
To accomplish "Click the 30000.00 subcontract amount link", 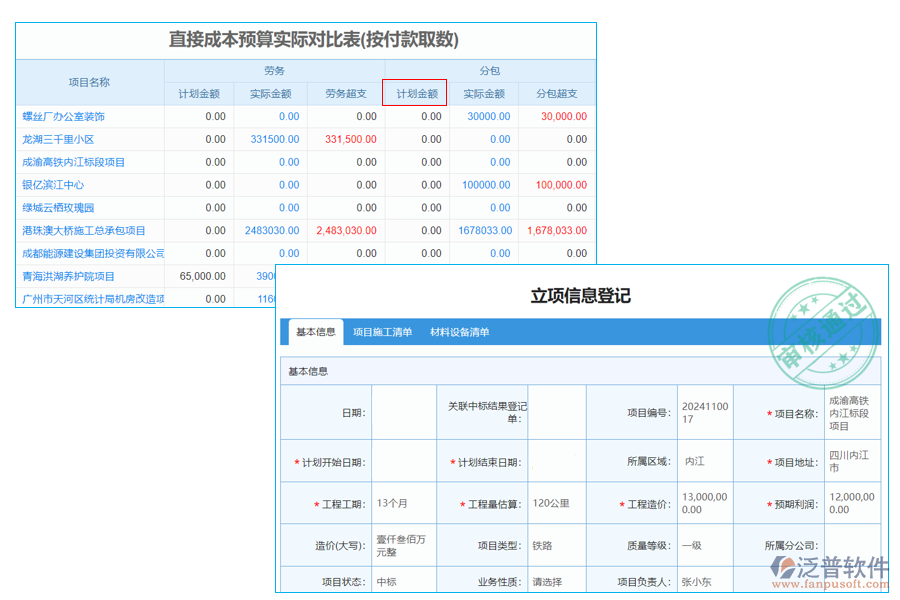I will click(x=488, y=116).
